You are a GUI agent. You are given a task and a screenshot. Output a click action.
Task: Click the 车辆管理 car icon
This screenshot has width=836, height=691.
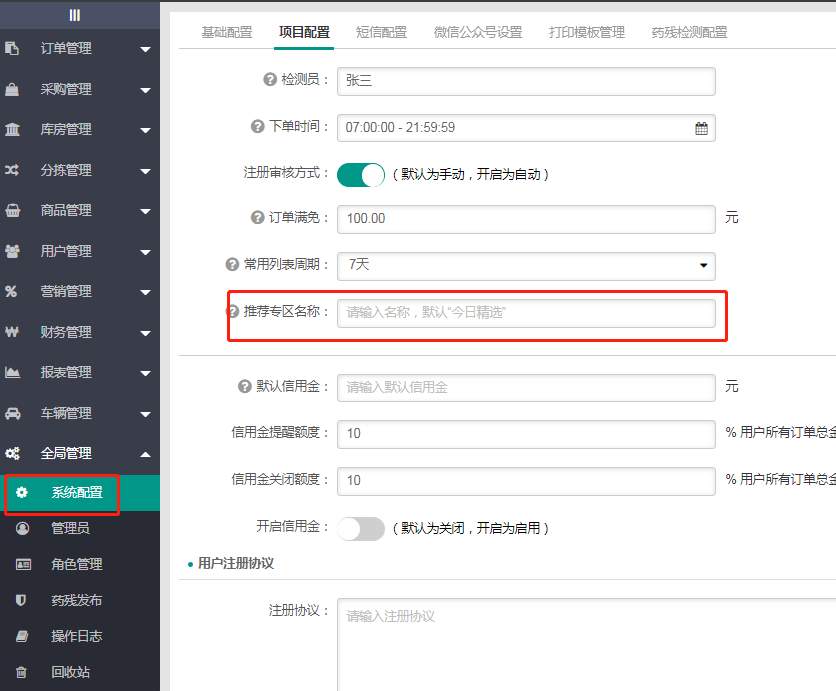coord(13,413)
